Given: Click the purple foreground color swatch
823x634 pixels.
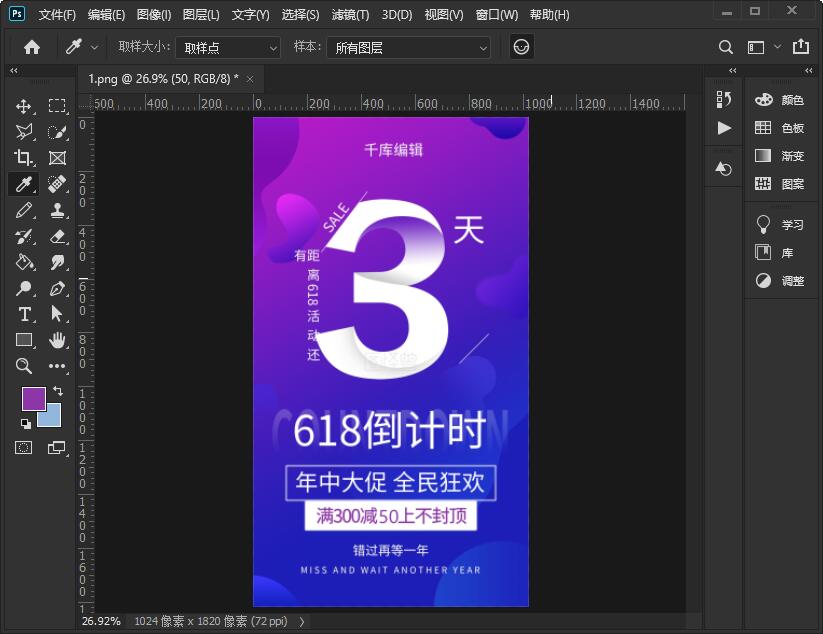Looking at the screenshot, I should (32, 397).
